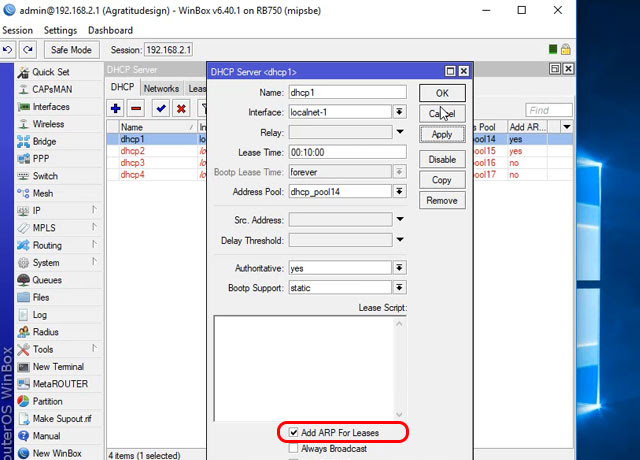This screenshot has height=460, width=640.
Task: Click Cancel in DHCP Server dialog
Action: pyautogui.click(x=442, y=113)
